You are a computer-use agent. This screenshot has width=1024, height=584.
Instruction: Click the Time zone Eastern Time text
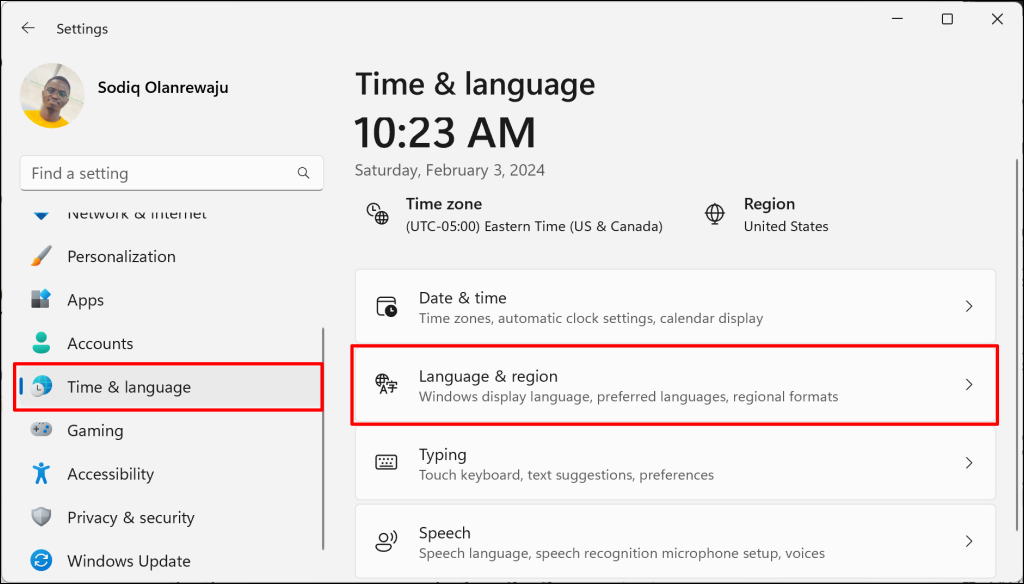pyautogui.click(x=534, y=226)
